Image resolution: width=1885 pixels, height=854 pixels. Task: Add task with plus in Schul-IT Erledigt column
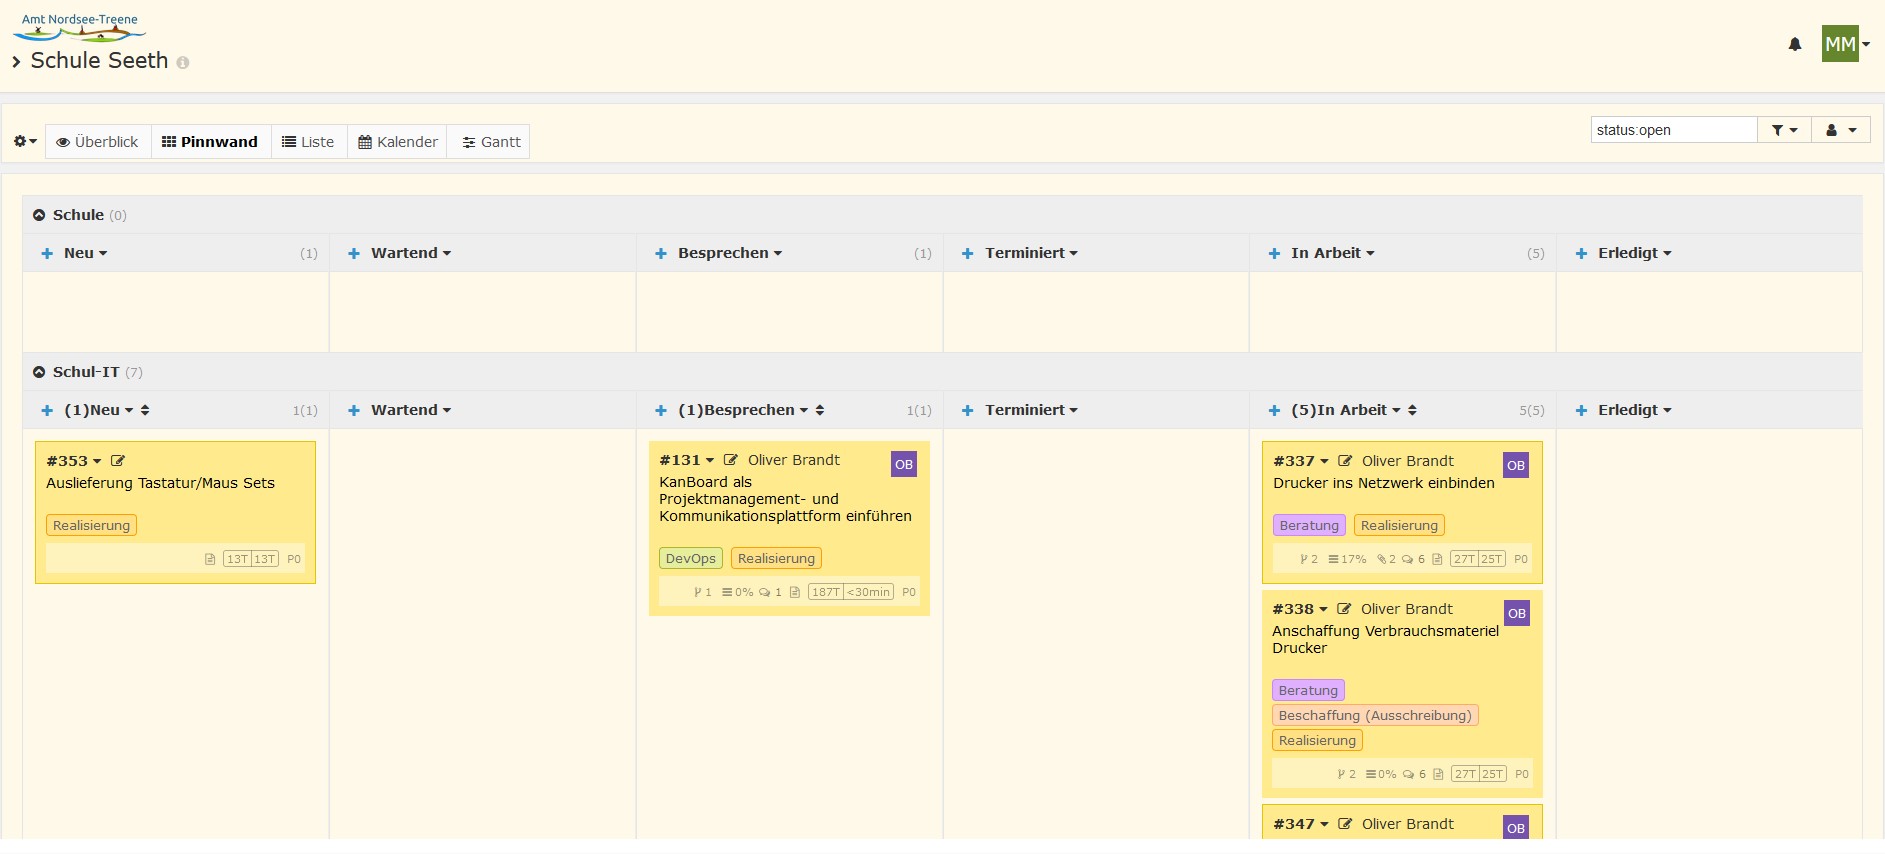(x=1581, y=410)
